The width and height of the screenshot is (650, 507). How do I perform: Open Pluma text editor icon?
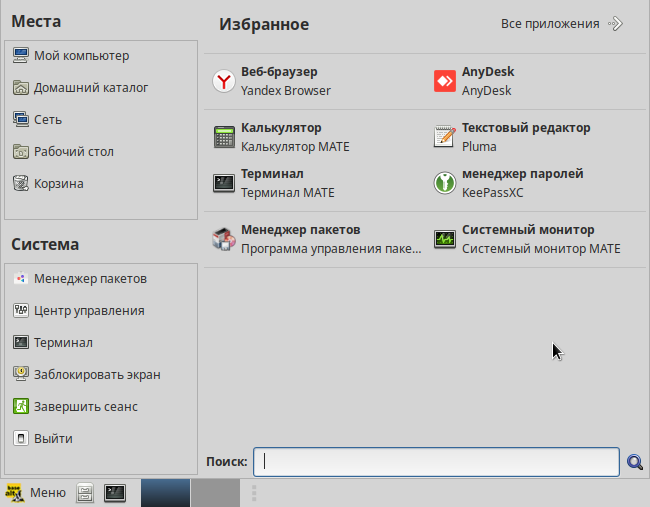pyautogui.click(x=445, y=136)
